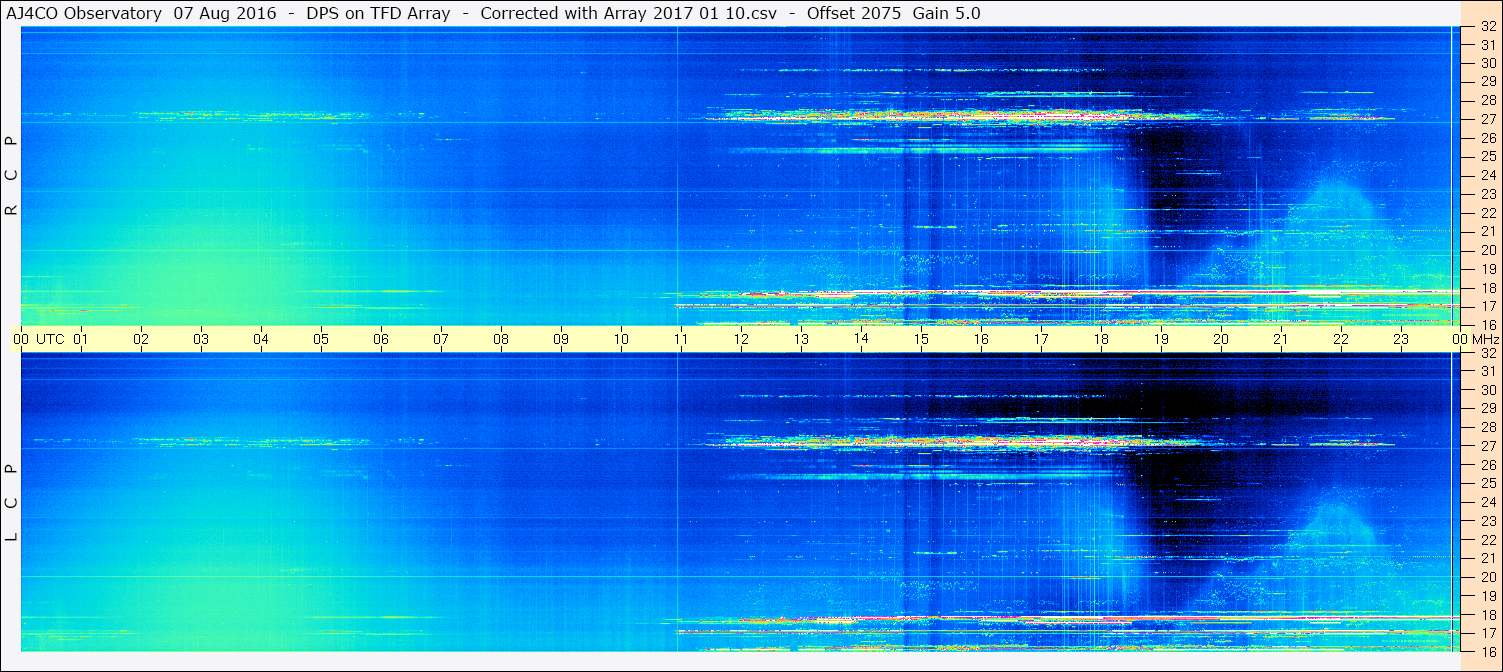Click the 05 hour mark on UTC axis
Screen dimensions: 1503x672
coord(320,339)
